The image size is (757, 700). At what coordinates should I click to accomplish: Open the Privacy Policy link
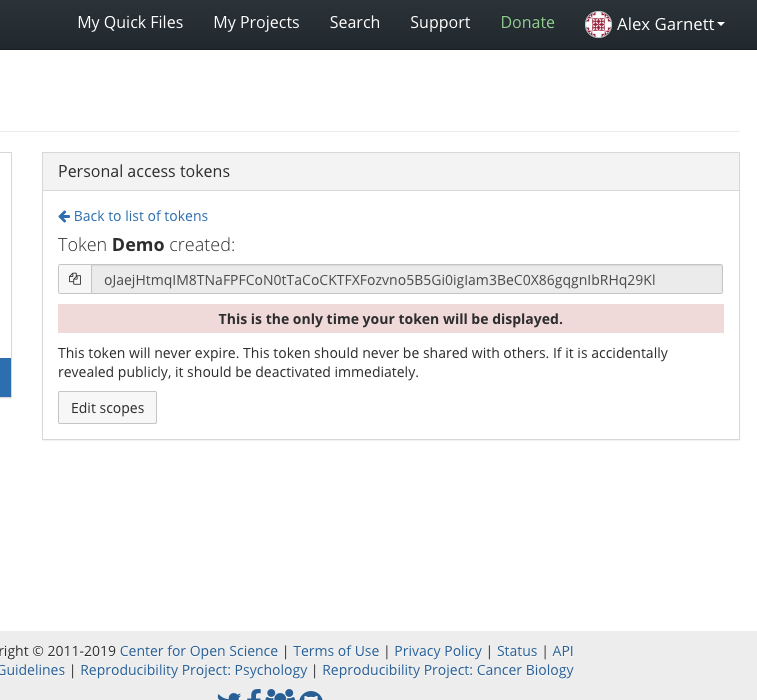click(x=438, y=651)
